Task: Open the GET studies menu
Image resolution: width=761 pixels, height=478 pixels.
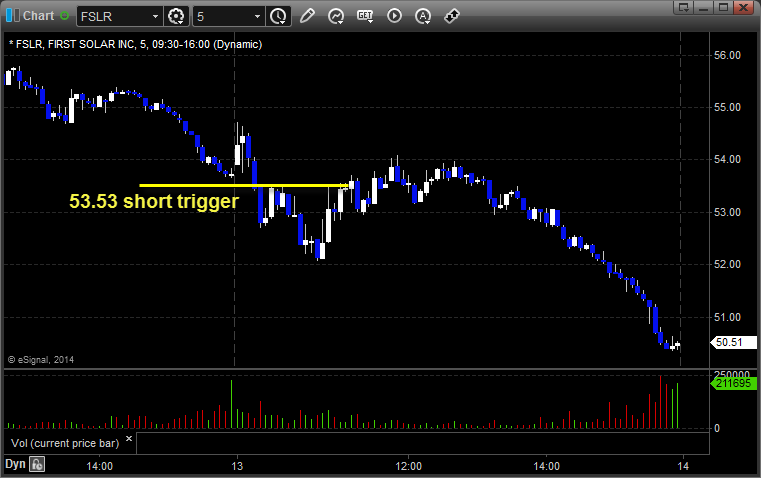Action: [x=365, y=16]
